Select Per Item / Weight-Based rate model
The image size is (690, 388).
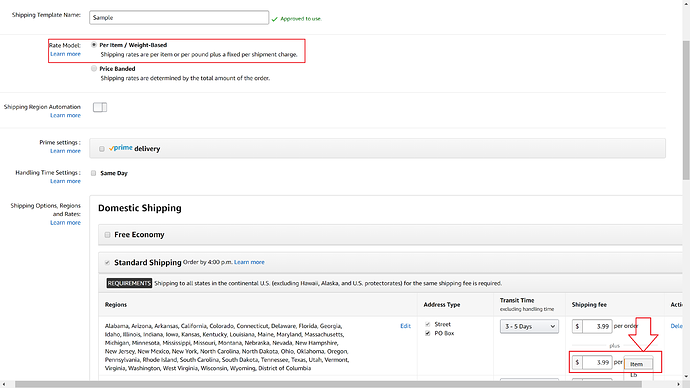pyautogui.click(x=94, y=45)
